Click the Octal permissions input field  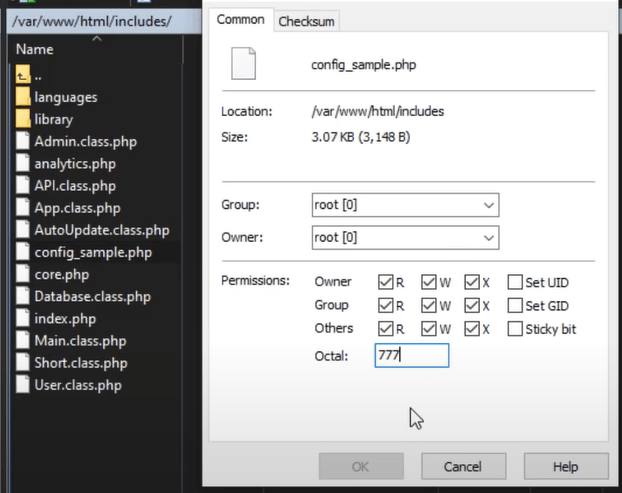412,355
